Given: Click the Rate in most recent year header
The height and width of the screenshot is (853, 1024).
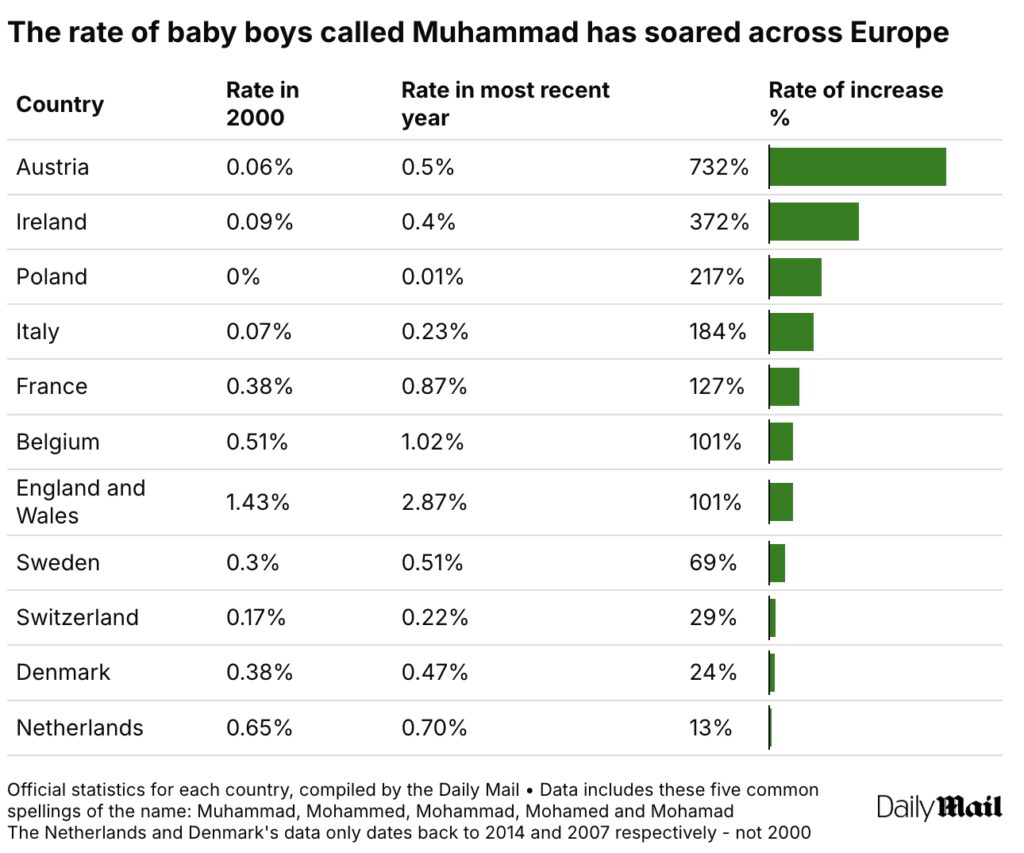Looking at the screenshot, I should coord(505,103).
